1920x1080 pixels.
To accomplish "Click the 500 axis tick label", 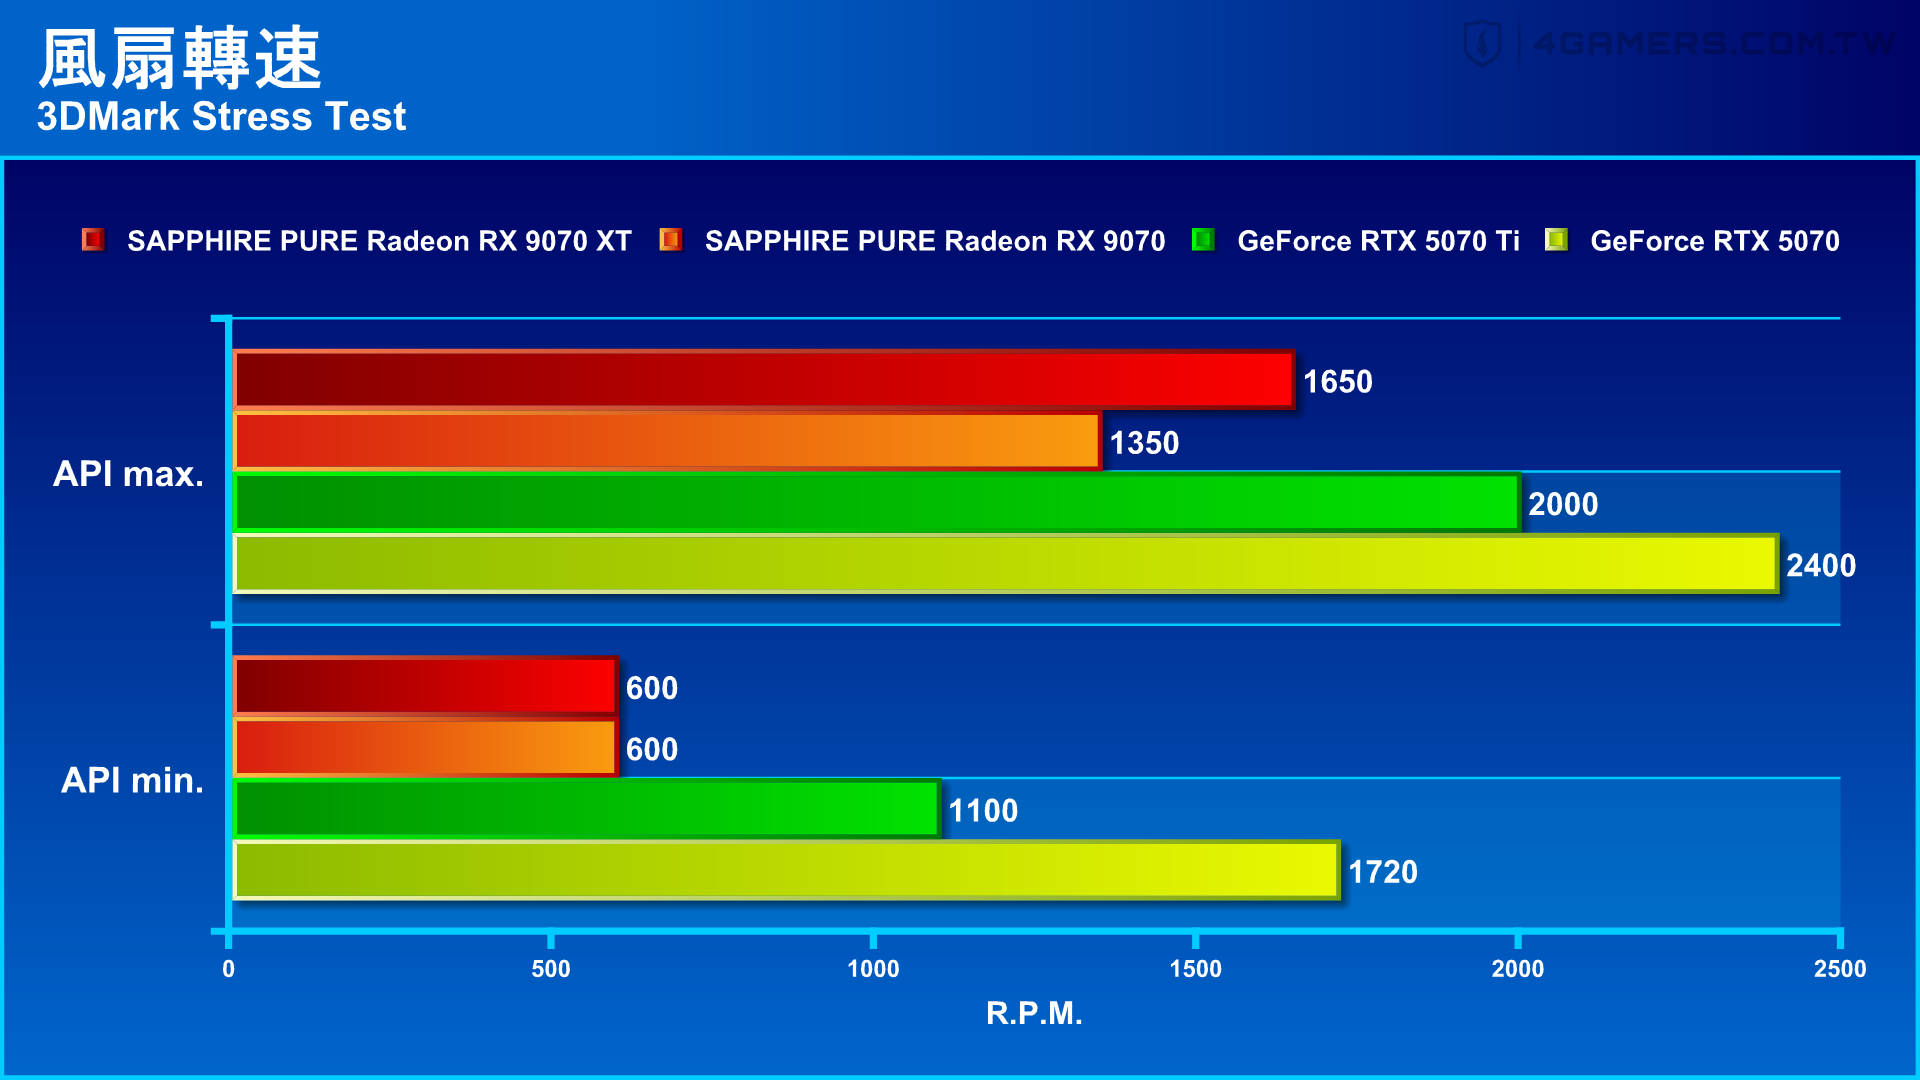I will pos(551,969).
